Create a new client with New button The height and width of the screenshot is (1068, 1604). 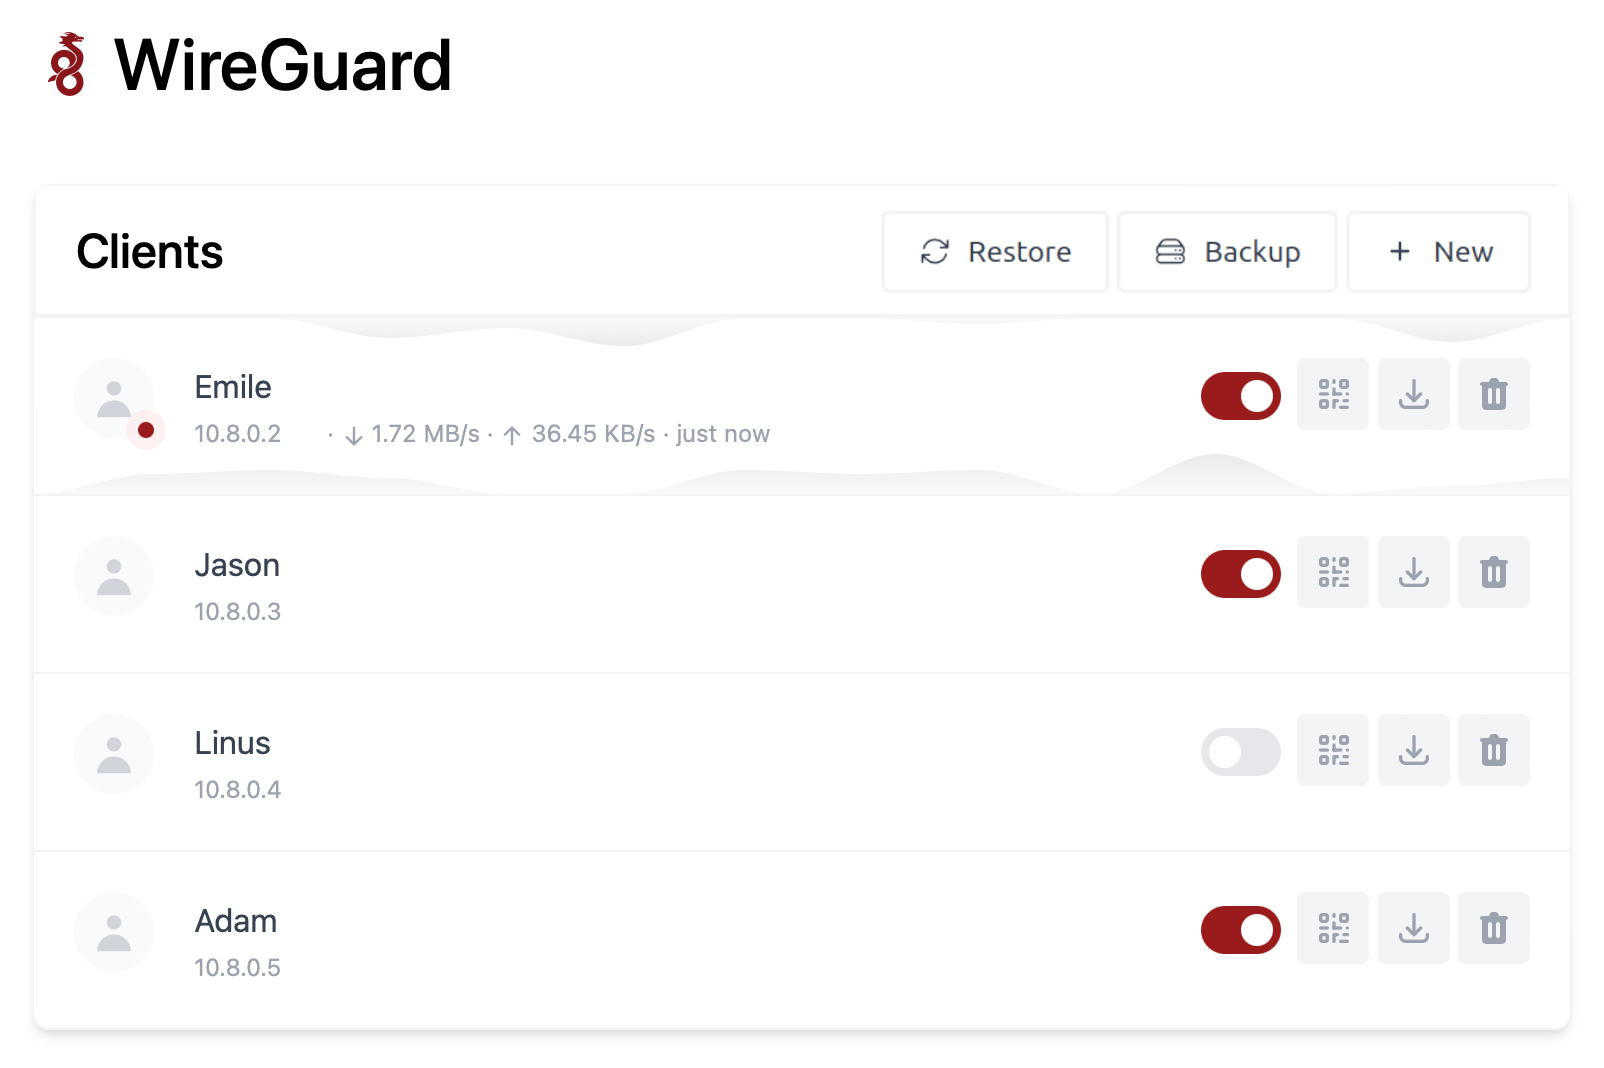(x=1438, y=251)
